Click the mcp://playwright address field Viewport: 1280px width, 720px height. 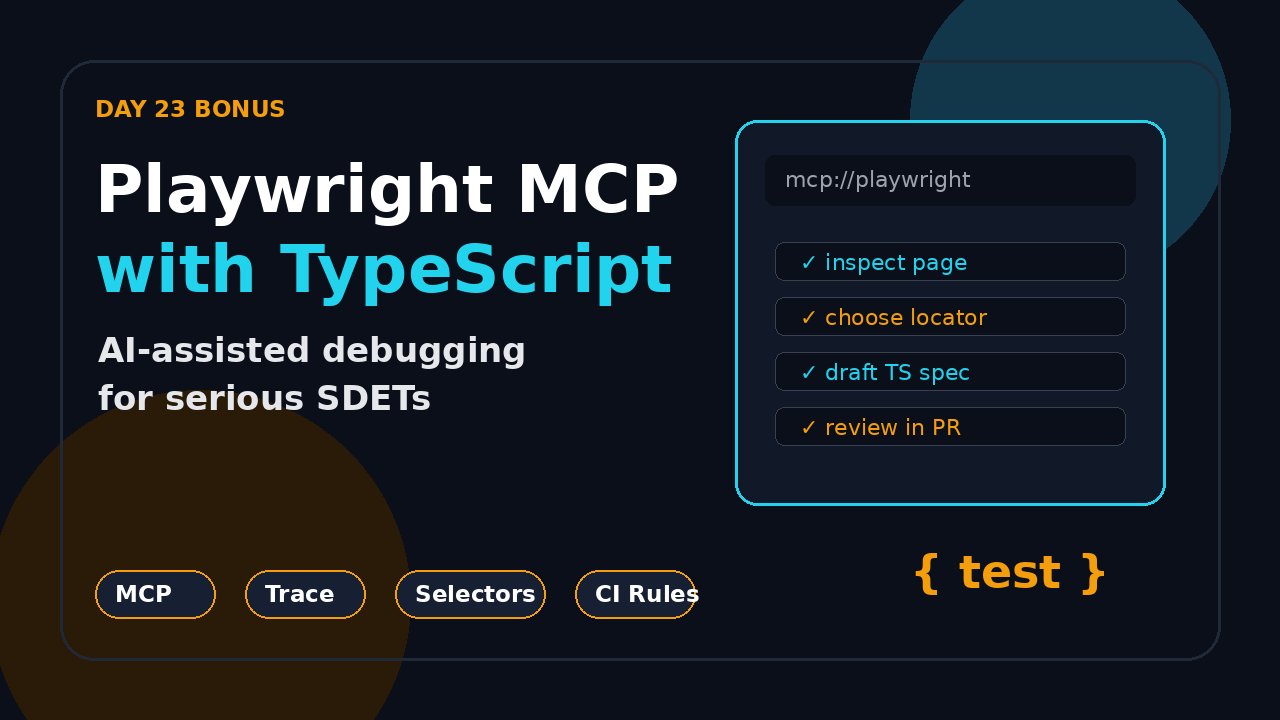coord(950,180)
